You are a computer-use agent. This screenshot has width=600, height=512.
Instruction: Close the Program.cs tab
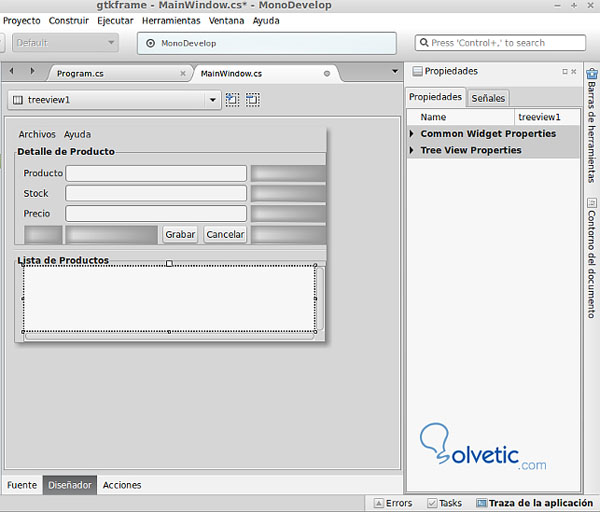183,73
